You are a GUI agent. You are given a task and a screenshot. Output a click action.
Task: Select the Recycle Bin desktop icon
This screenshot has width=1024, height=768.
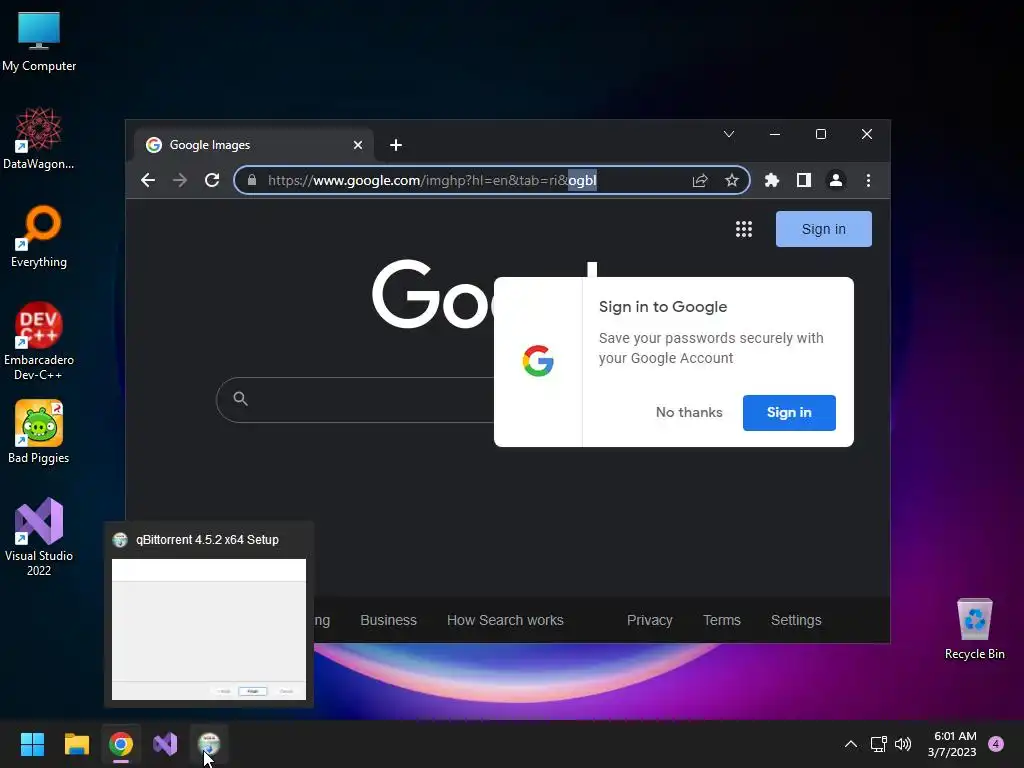click(x=974, y=630)
